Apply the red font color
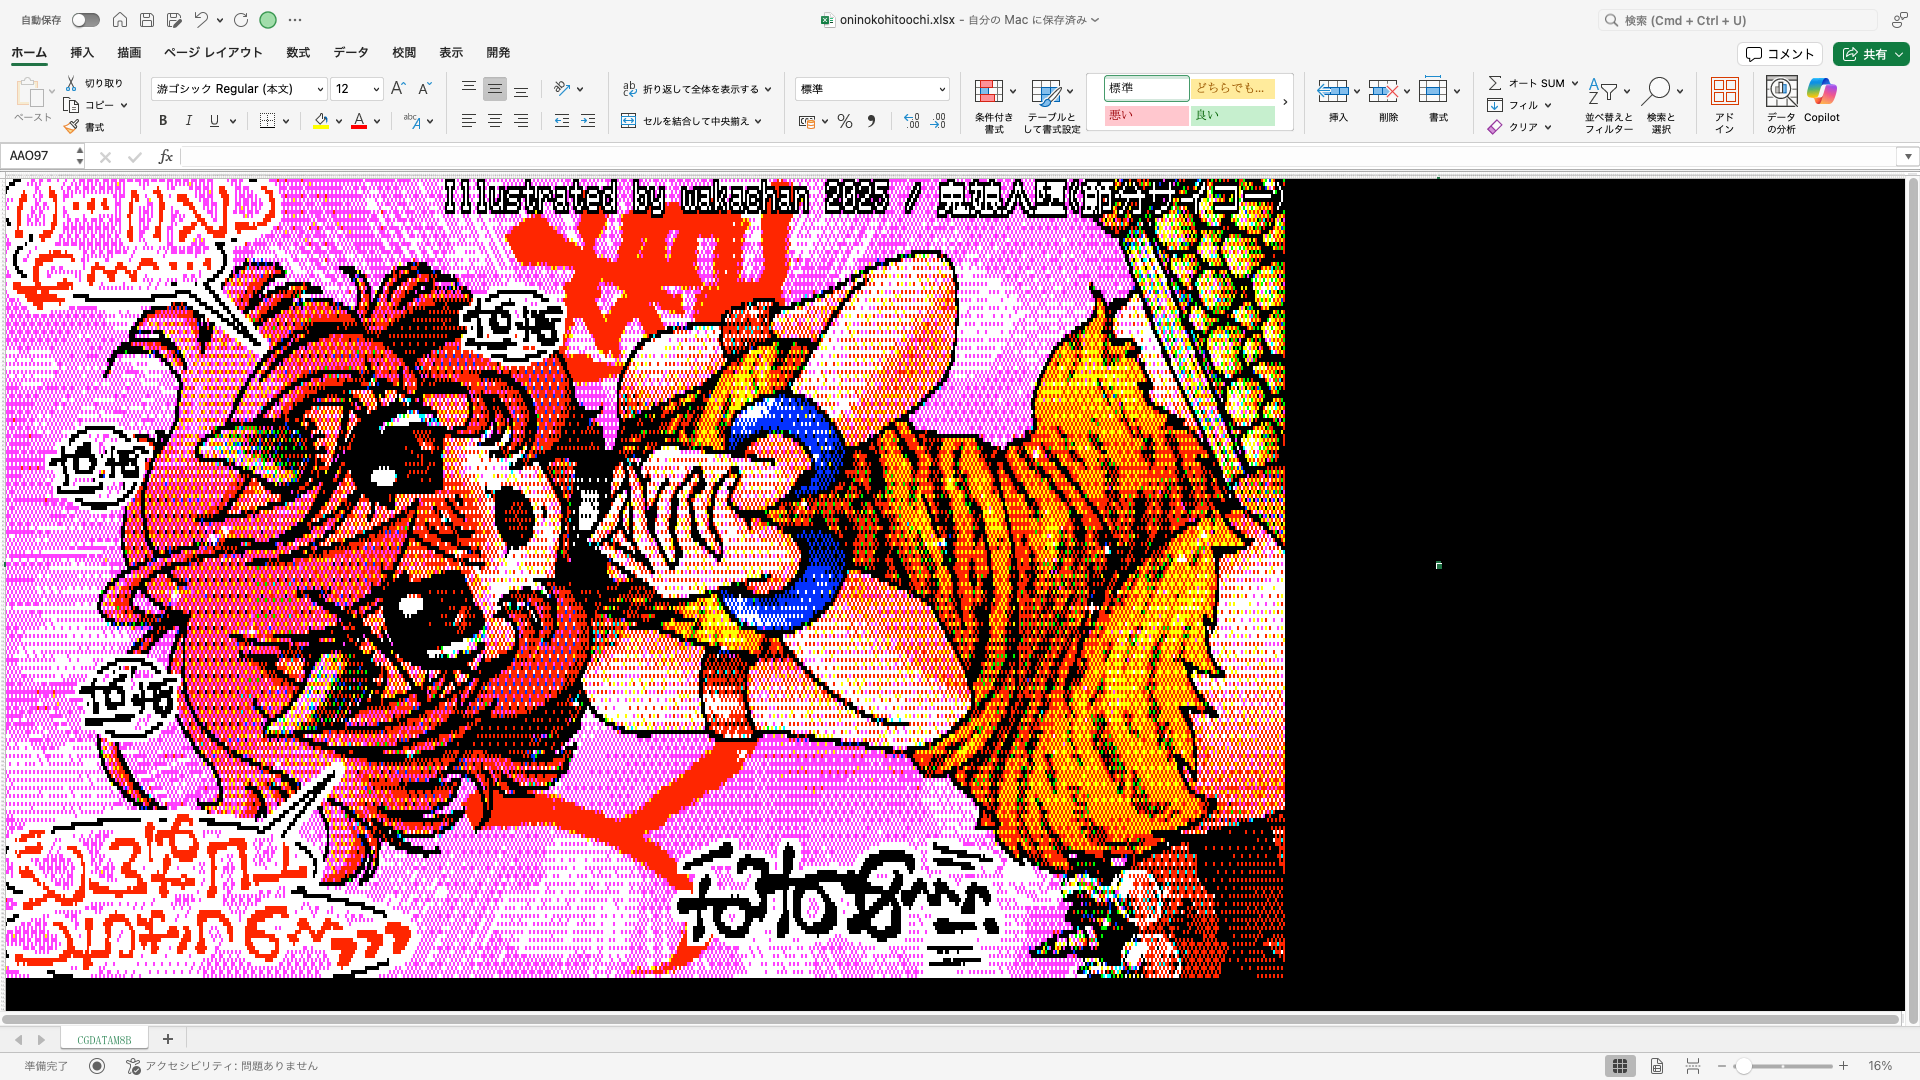 click(x=359, y=121)
